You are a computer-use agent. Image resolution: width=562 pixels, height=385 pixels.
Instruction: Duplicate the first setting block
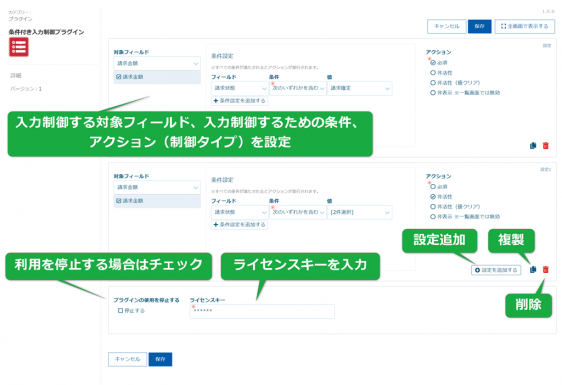[533, 146]
